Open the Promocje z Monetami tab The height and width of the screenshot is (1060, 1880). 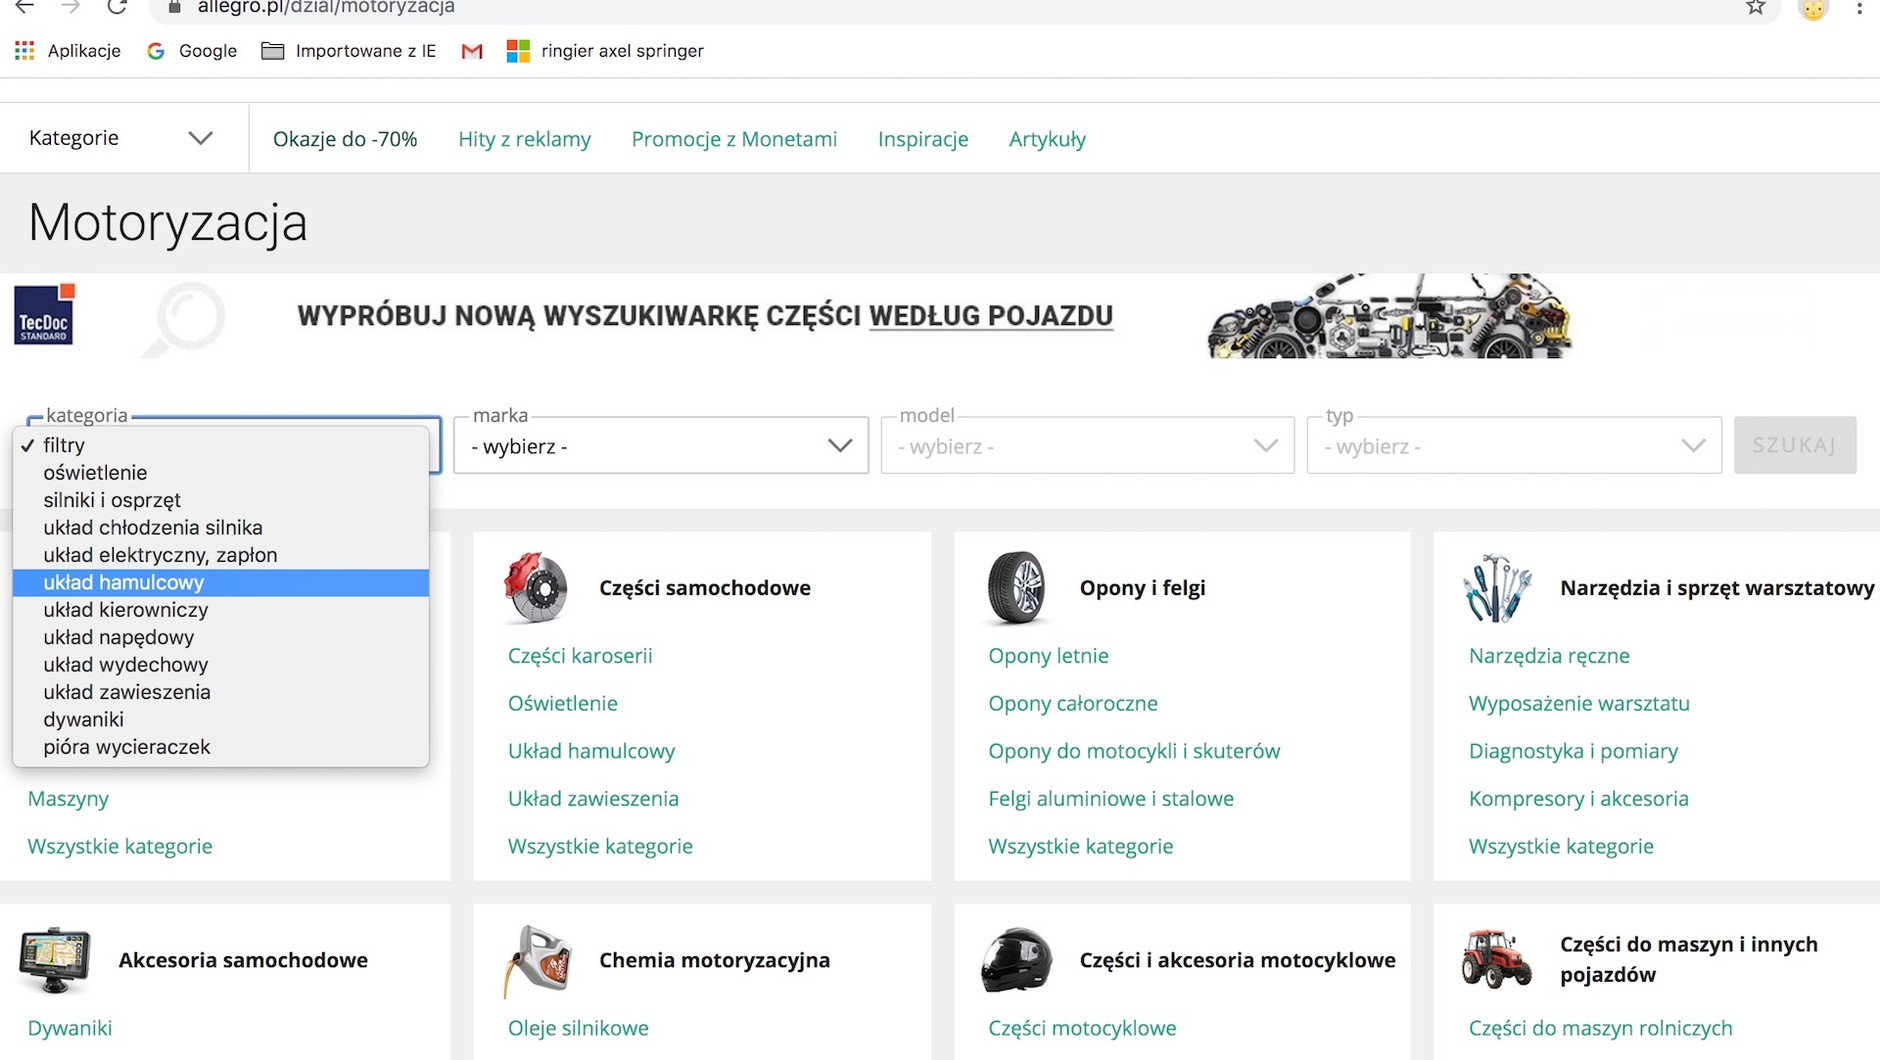click(x=734, y=139)
